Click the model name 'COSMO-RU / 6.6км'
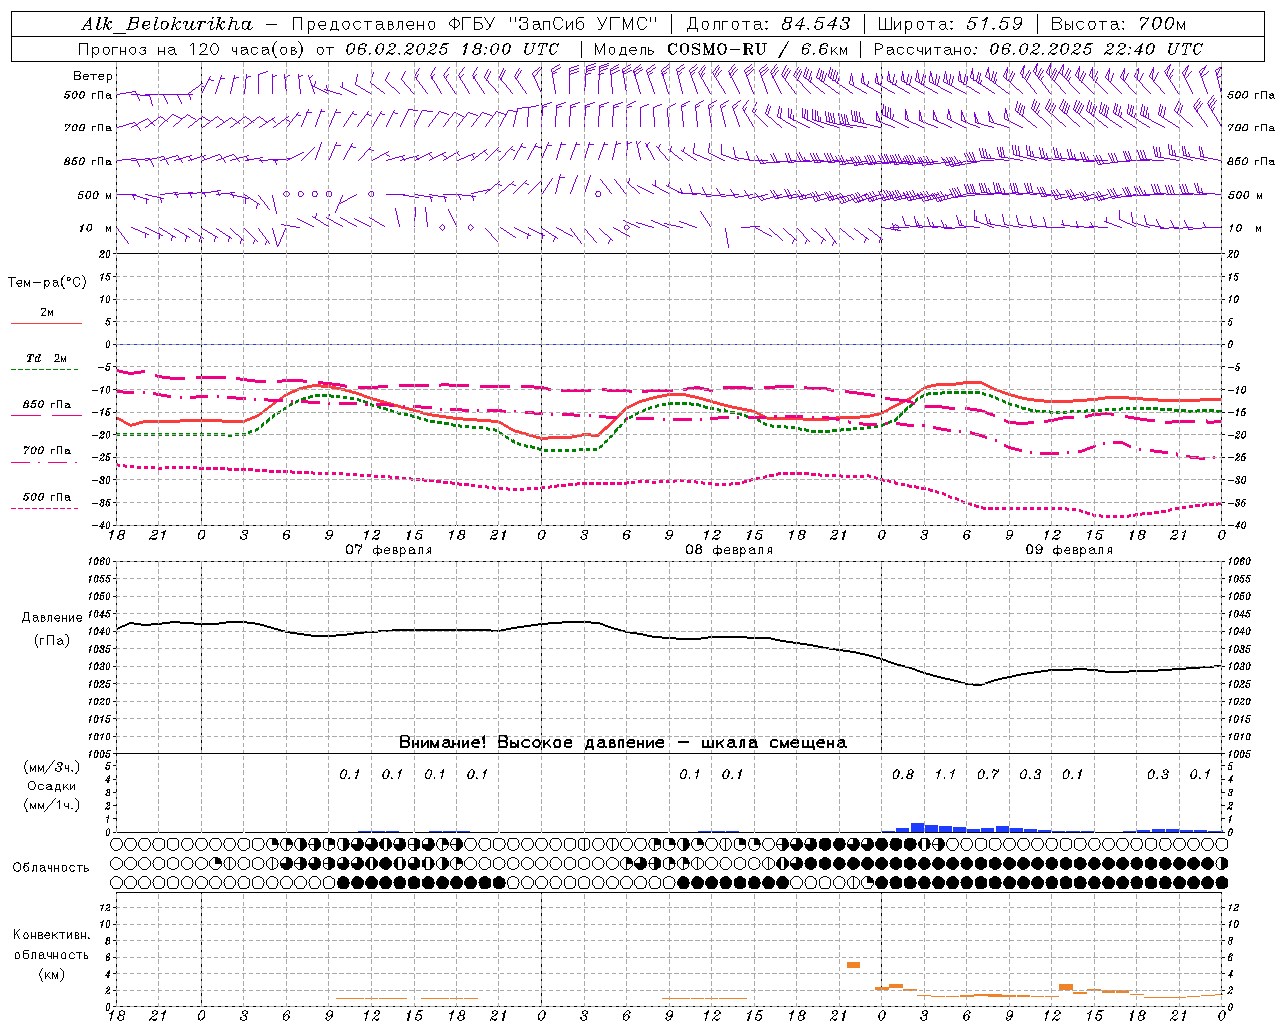1280x1024 pixels. coord(758,49)
